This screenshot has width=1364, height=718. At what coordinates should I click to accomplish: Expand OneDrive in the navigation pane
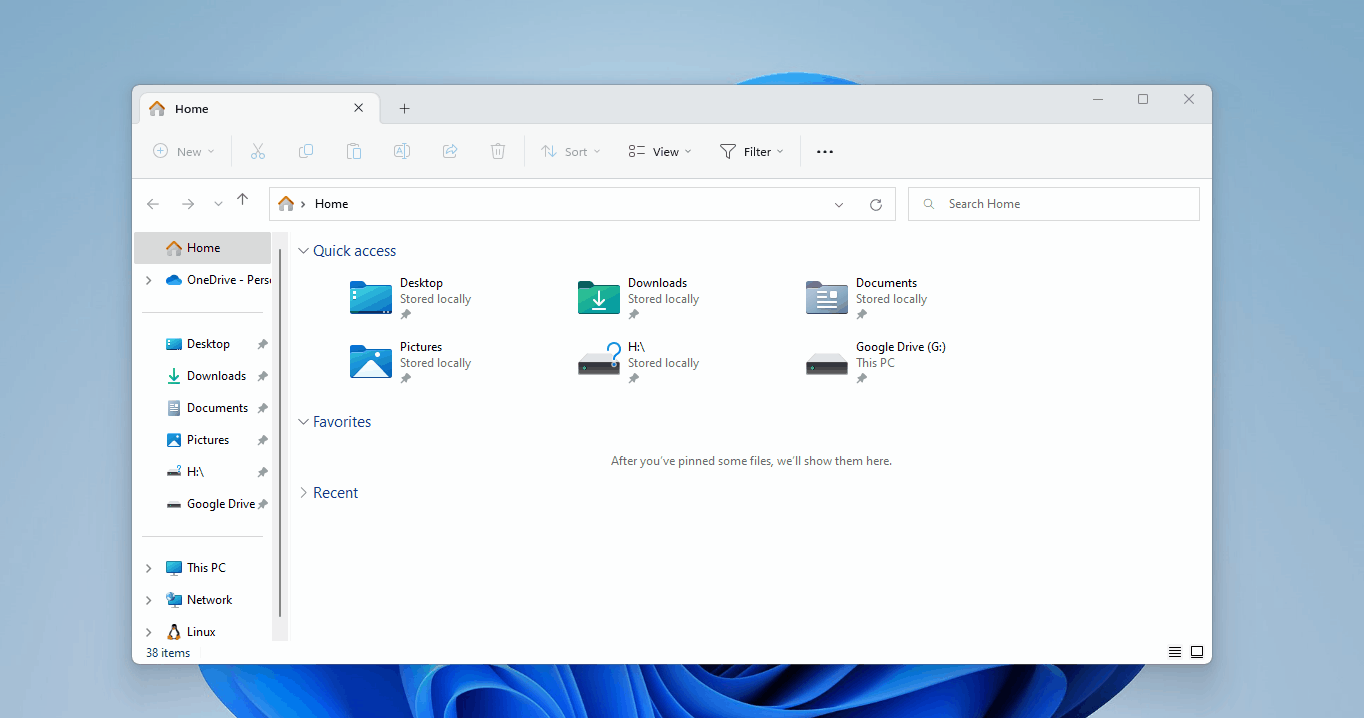pyautogui.click(x=149, y=280)
